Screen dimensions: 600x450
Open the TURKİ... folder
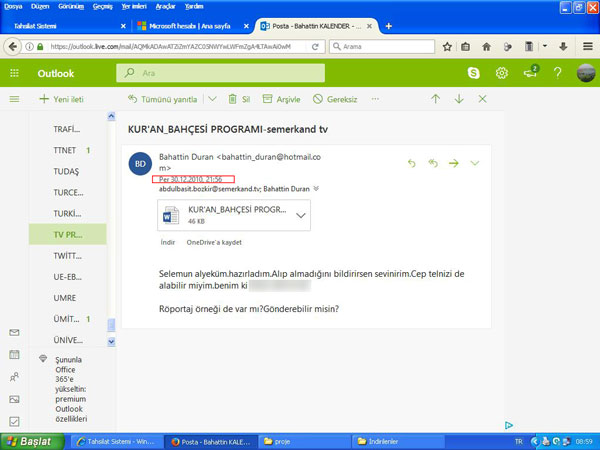coord(67,214)
